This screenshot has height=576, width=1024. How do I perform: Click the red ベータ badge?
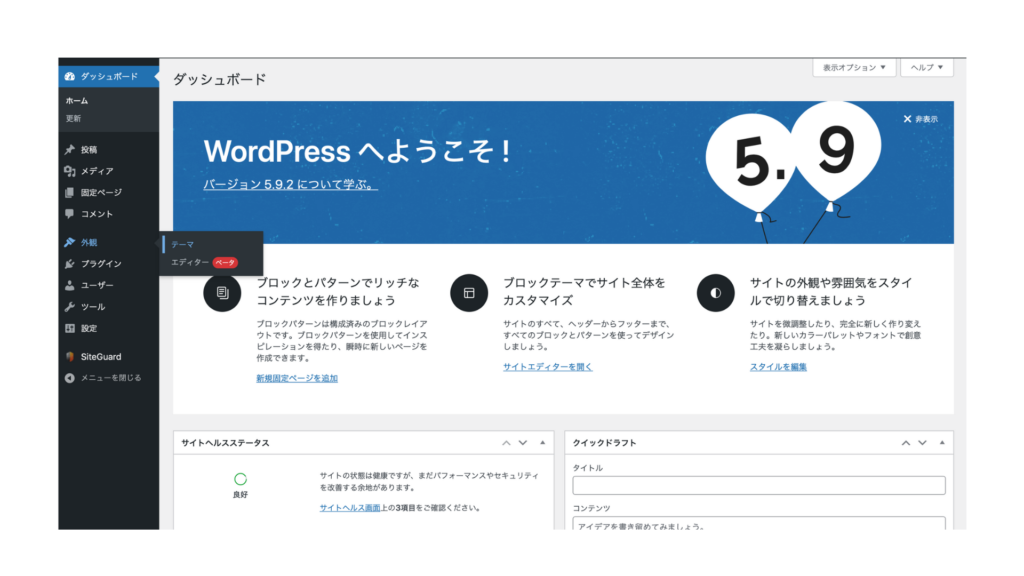[225, 263]
